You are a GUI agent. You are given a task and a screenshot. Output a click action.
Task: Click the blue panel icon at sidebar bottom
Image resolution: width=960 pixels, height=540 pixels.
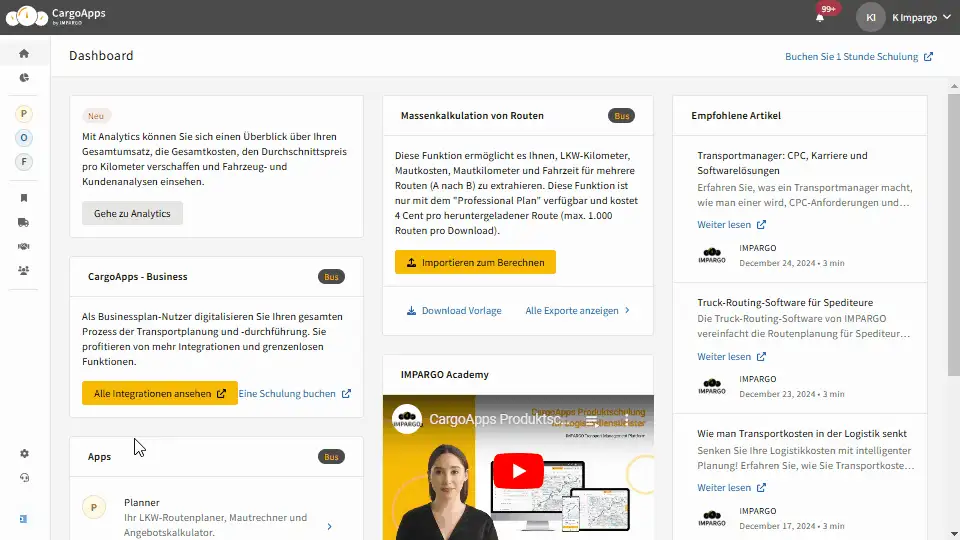click(x=23, y=519)
